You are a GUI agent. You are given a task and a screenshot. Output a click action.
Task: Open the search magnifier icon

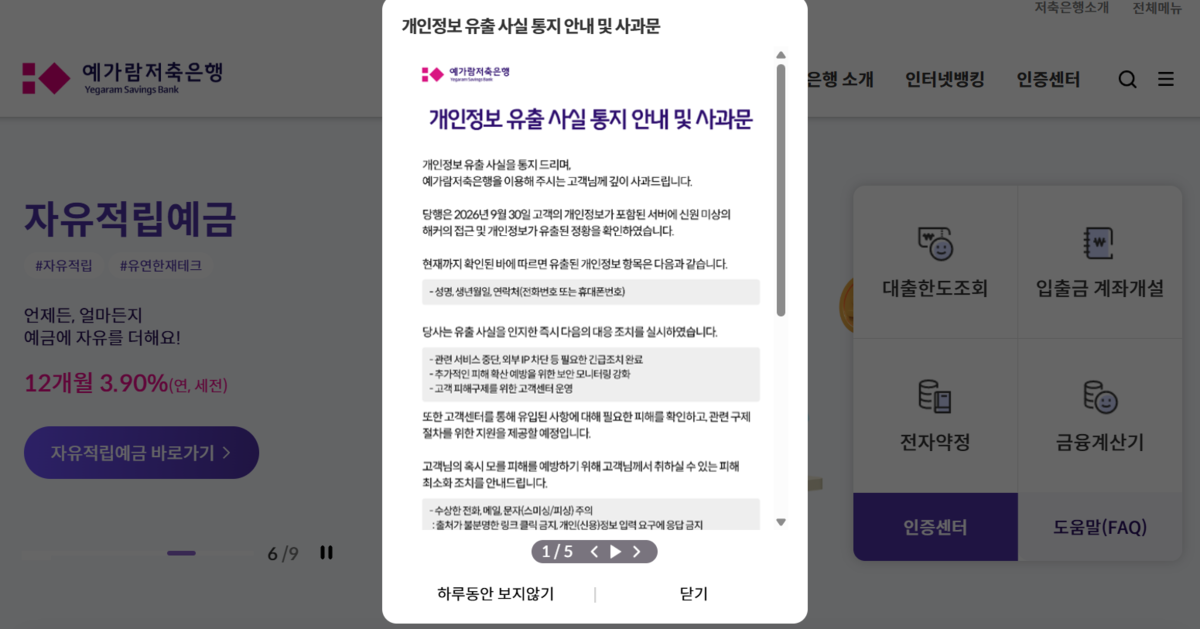tap(1127, 80)
